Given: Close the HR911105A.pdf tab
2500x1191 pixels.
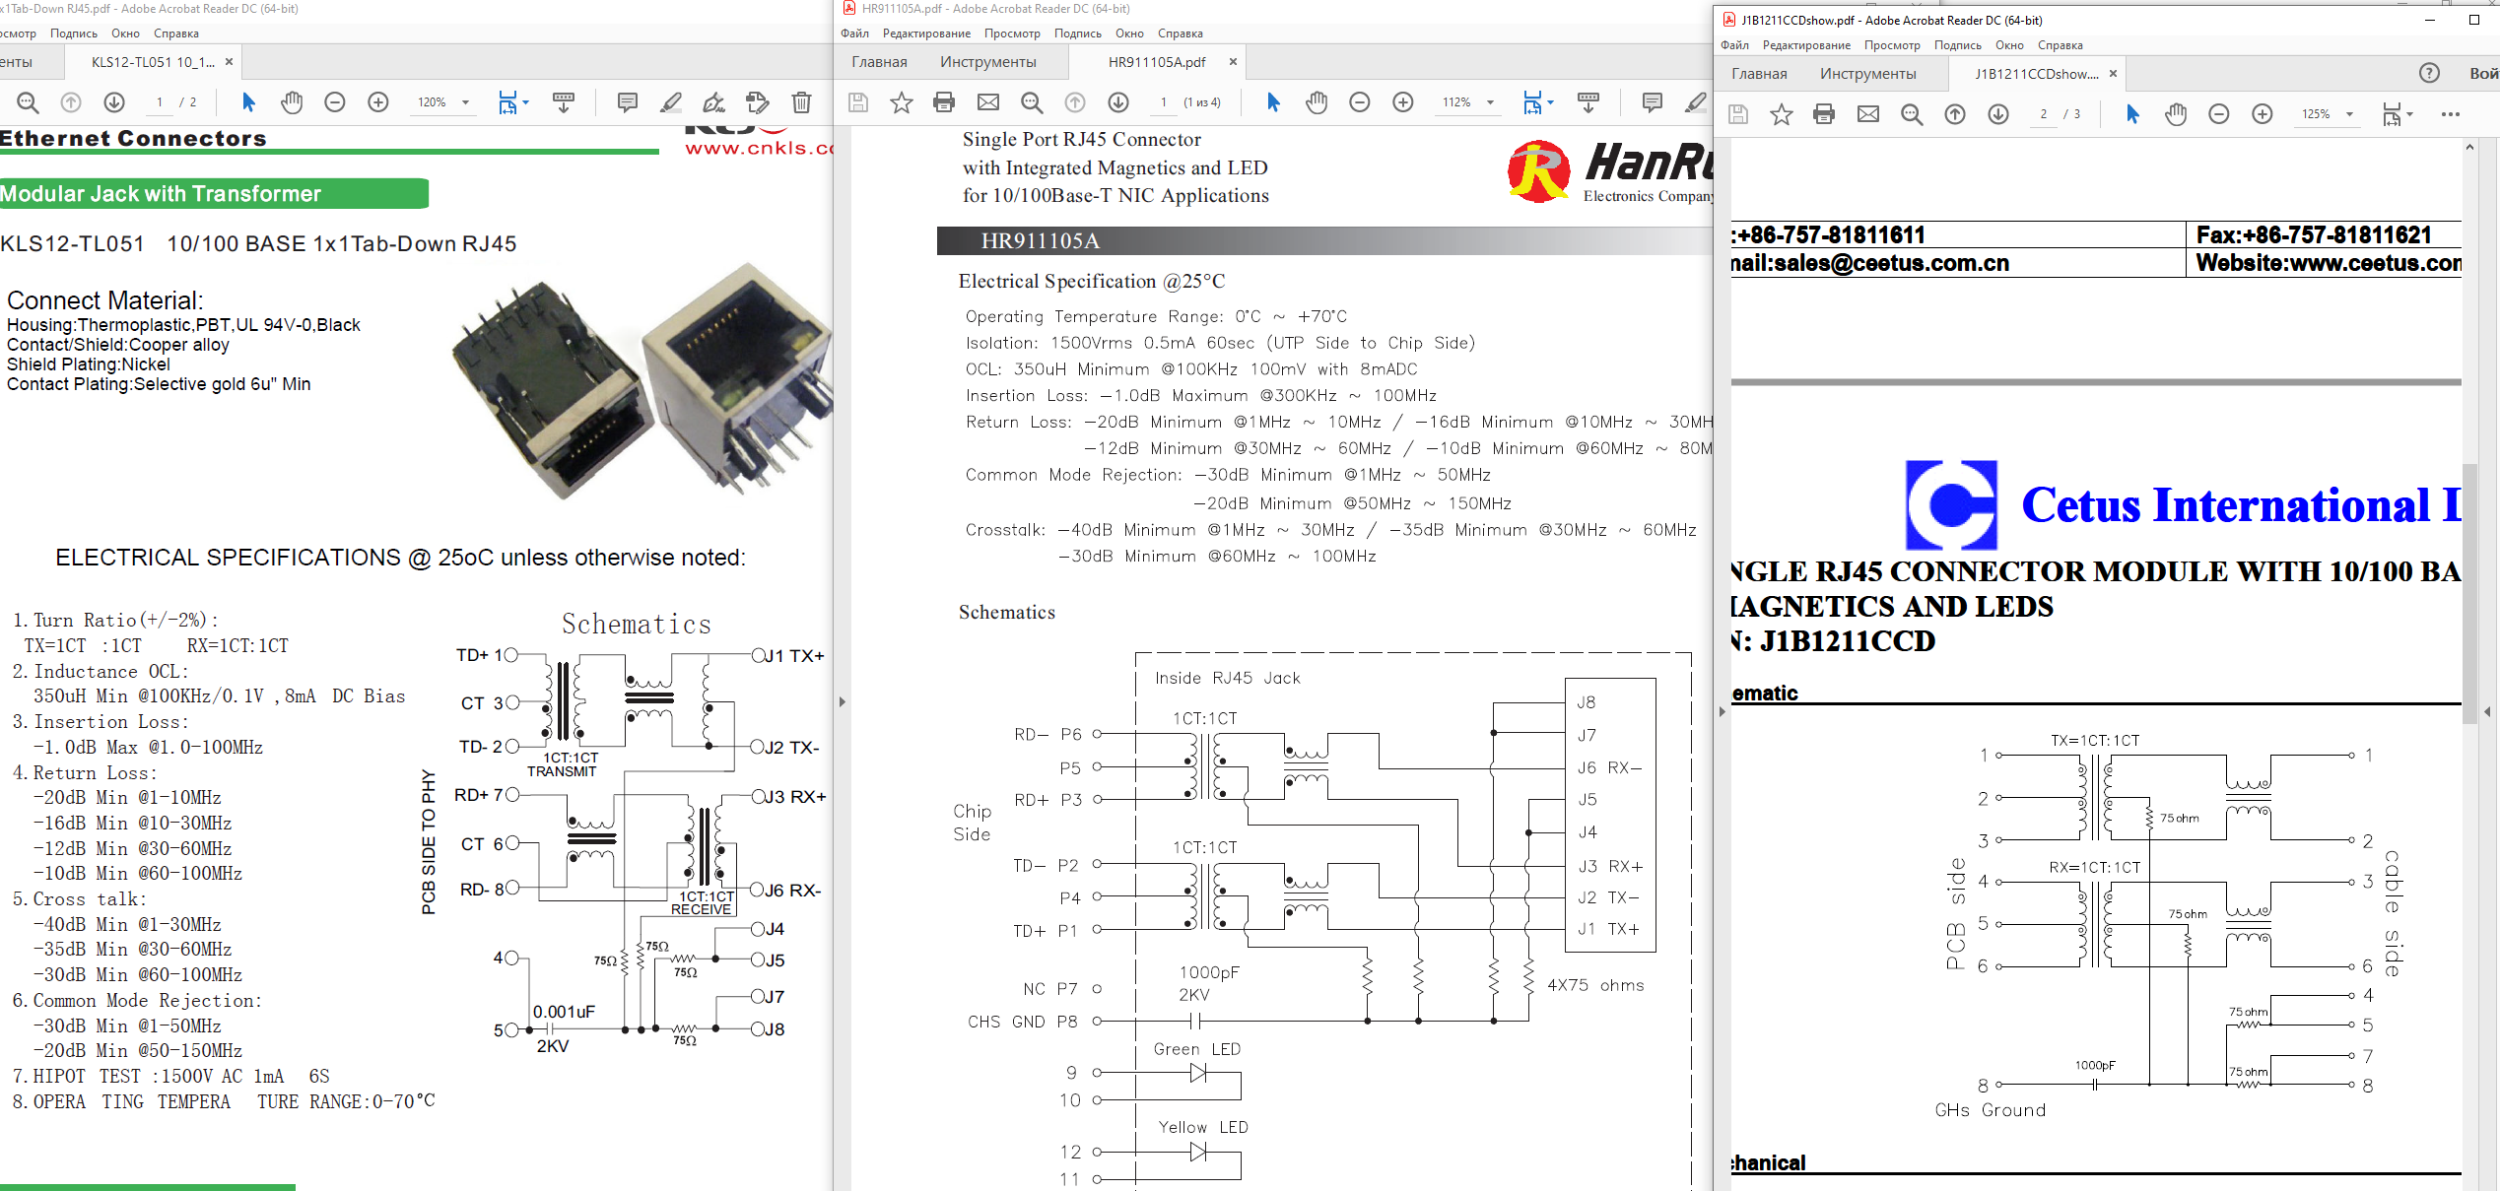Looking at the screenshot, I should [1233, 62].
